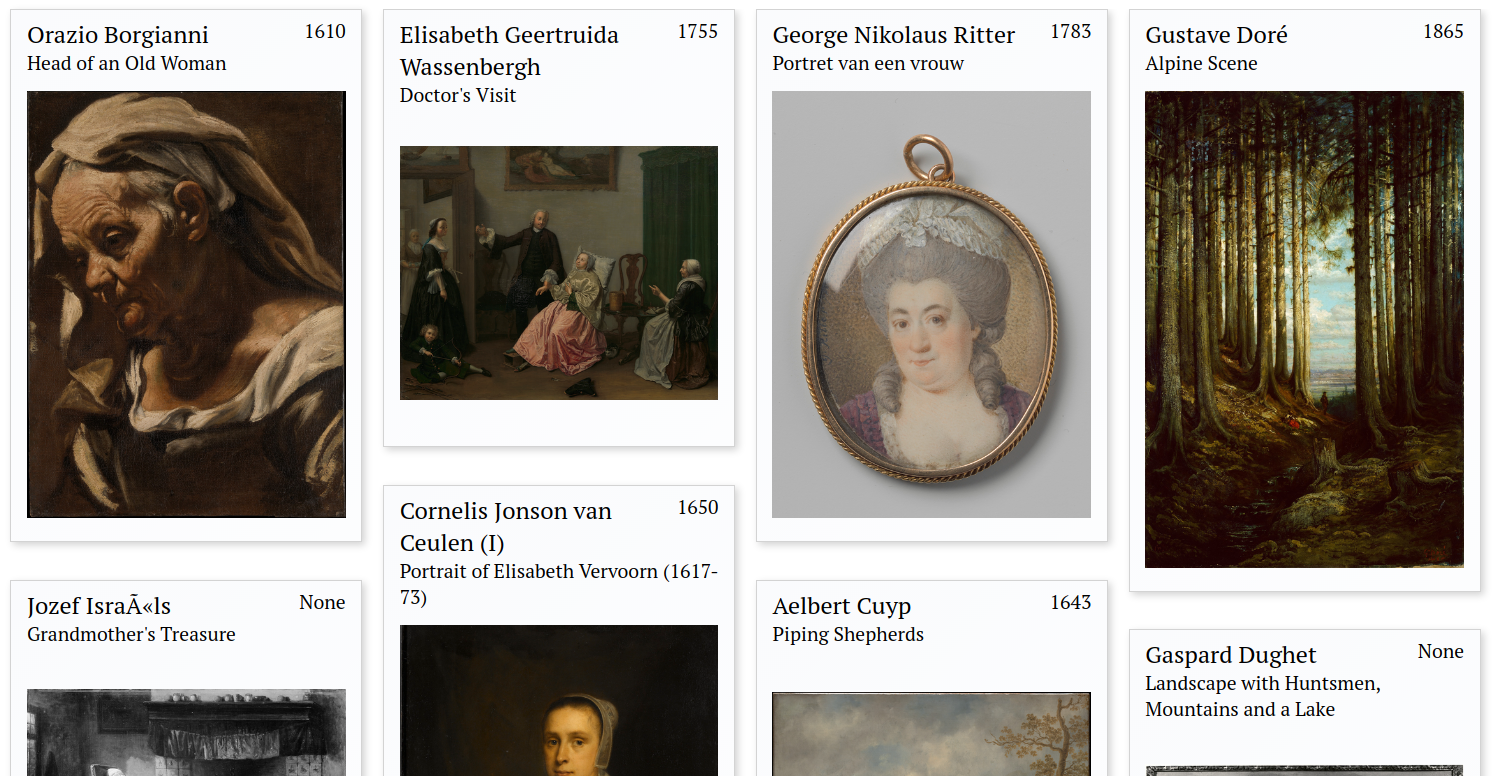Select the Alpine Scene subtitle text
This screenshot has width=1492, height=776.
click(1201, 63)
